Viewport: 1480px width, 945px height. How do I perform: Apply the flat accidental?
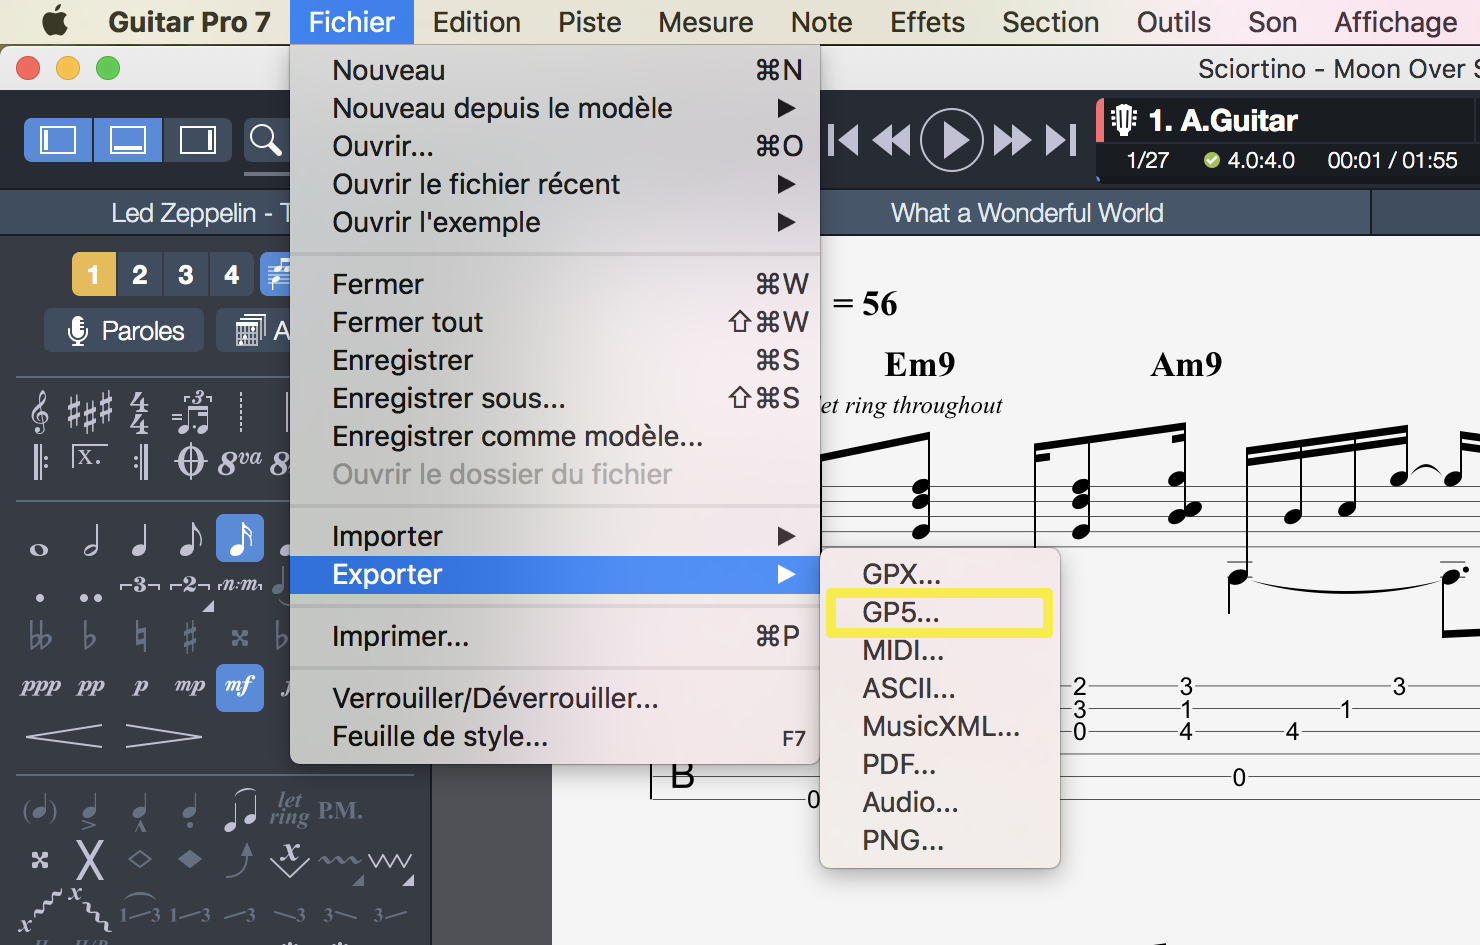tap(90, 636)
